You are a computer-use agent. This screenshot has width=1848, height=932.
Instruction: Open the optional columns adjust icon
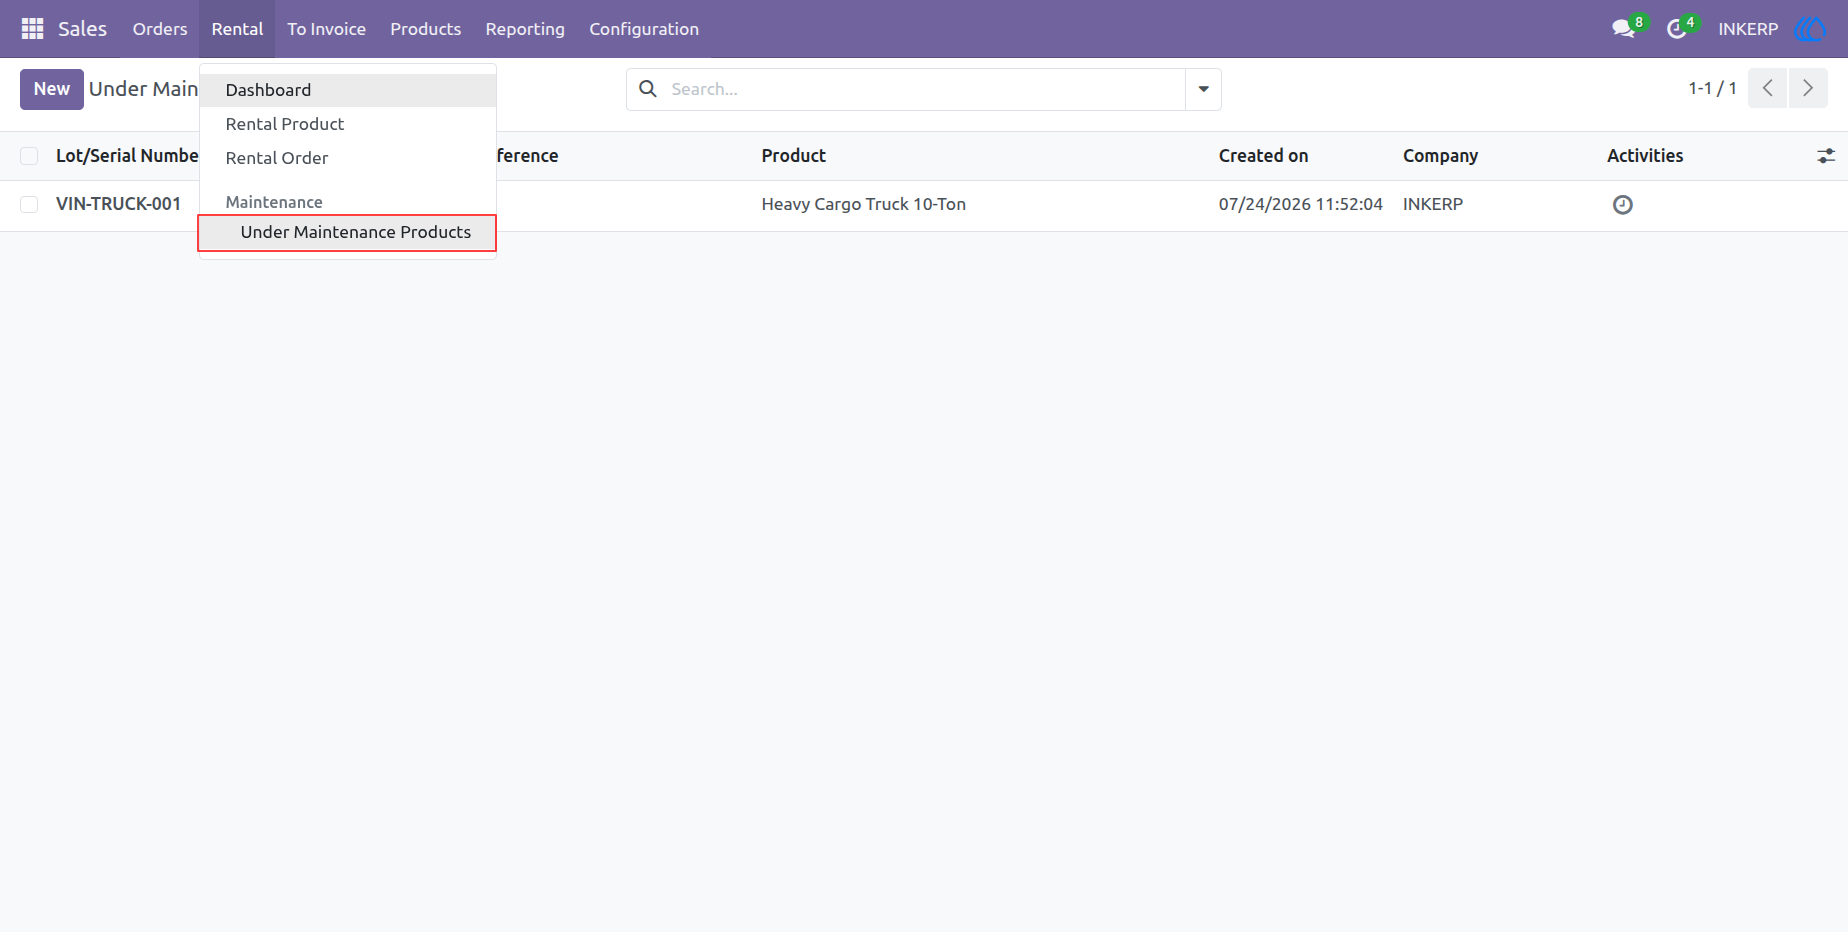(1826, 156)
